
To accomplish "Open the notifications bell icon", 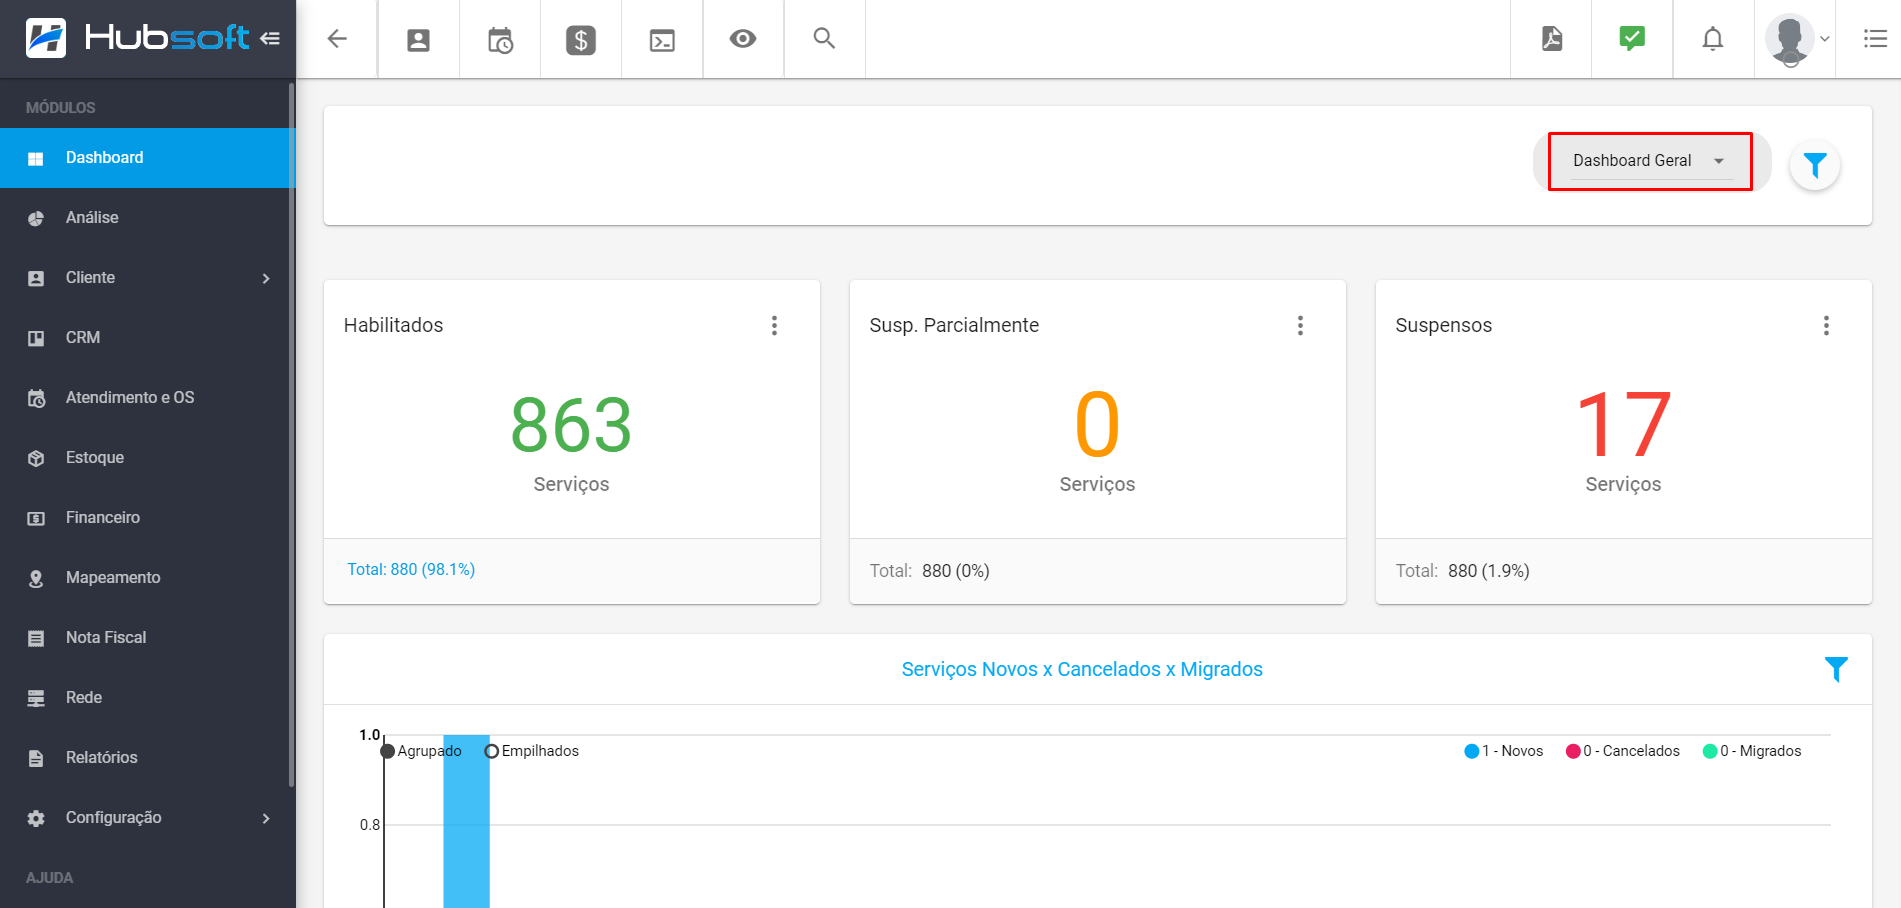I will pyautogui.click(x=1711, y=38).
